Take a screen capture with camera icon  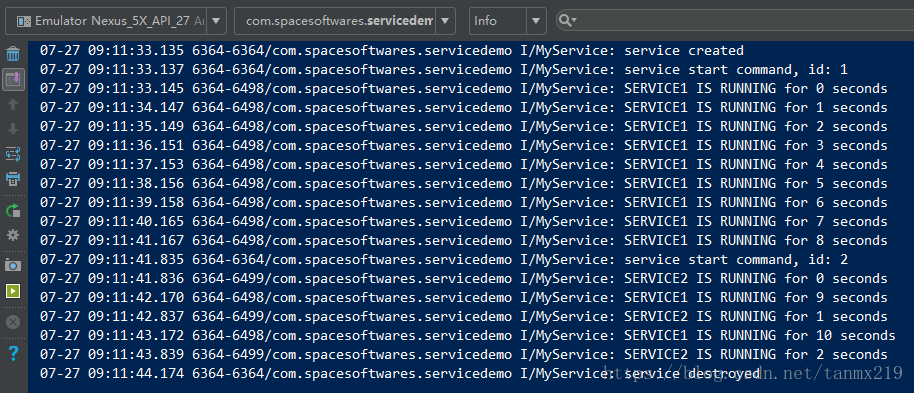point(13,265)
